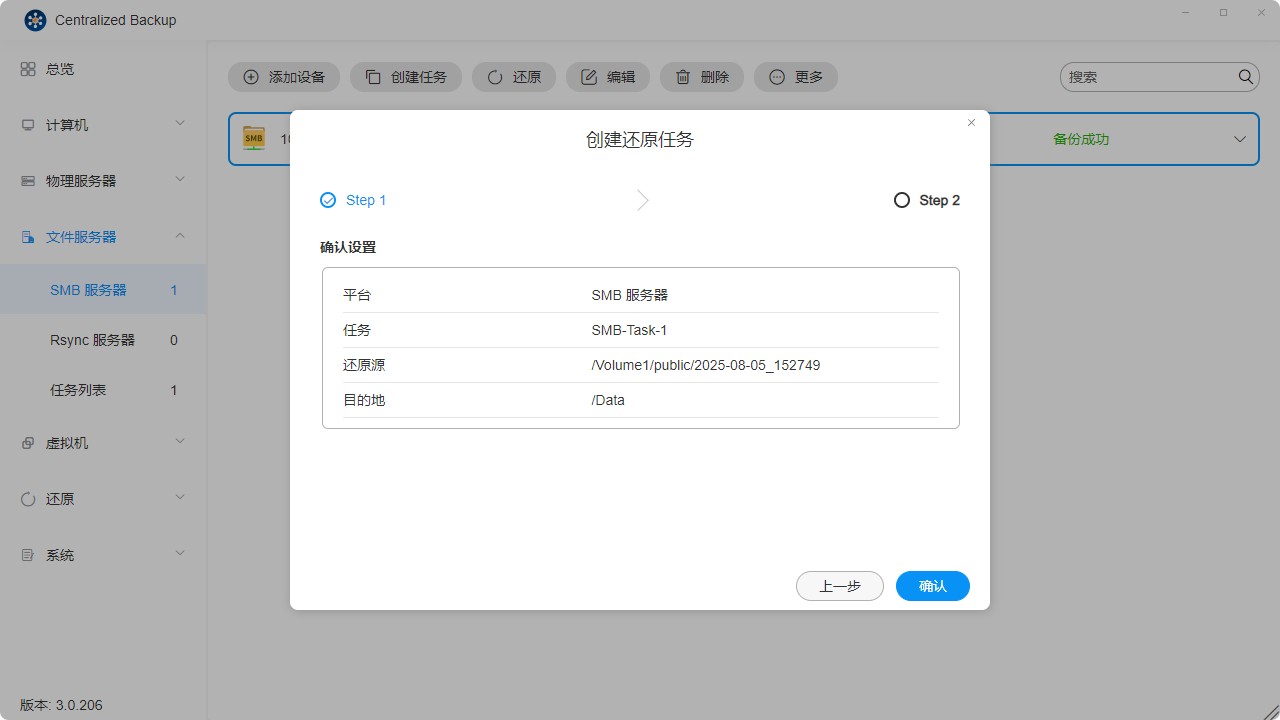Expand the 备份成功 status dropdown

coord(1240,139)
